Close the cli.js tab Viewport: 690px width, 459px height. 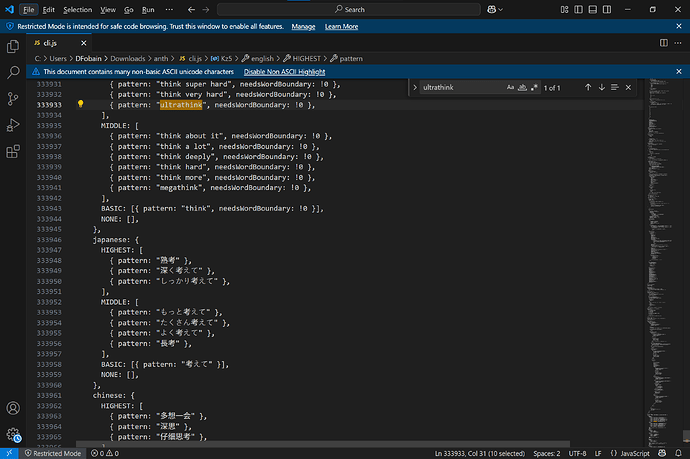coord(84,43)
